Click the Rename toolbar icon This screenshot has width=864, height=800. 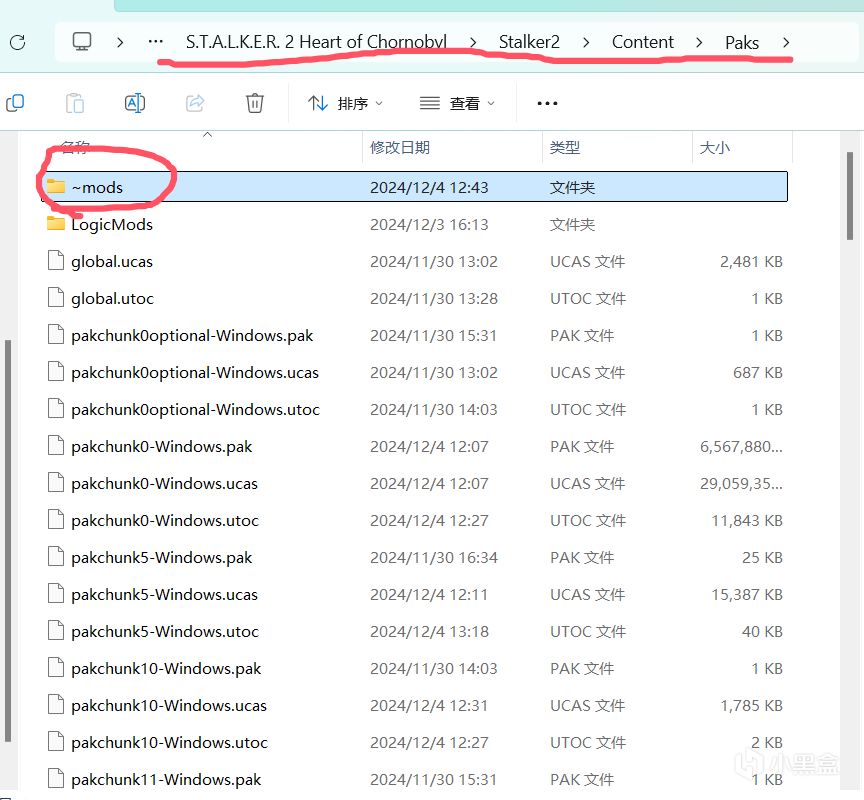[x=135, y=103]
